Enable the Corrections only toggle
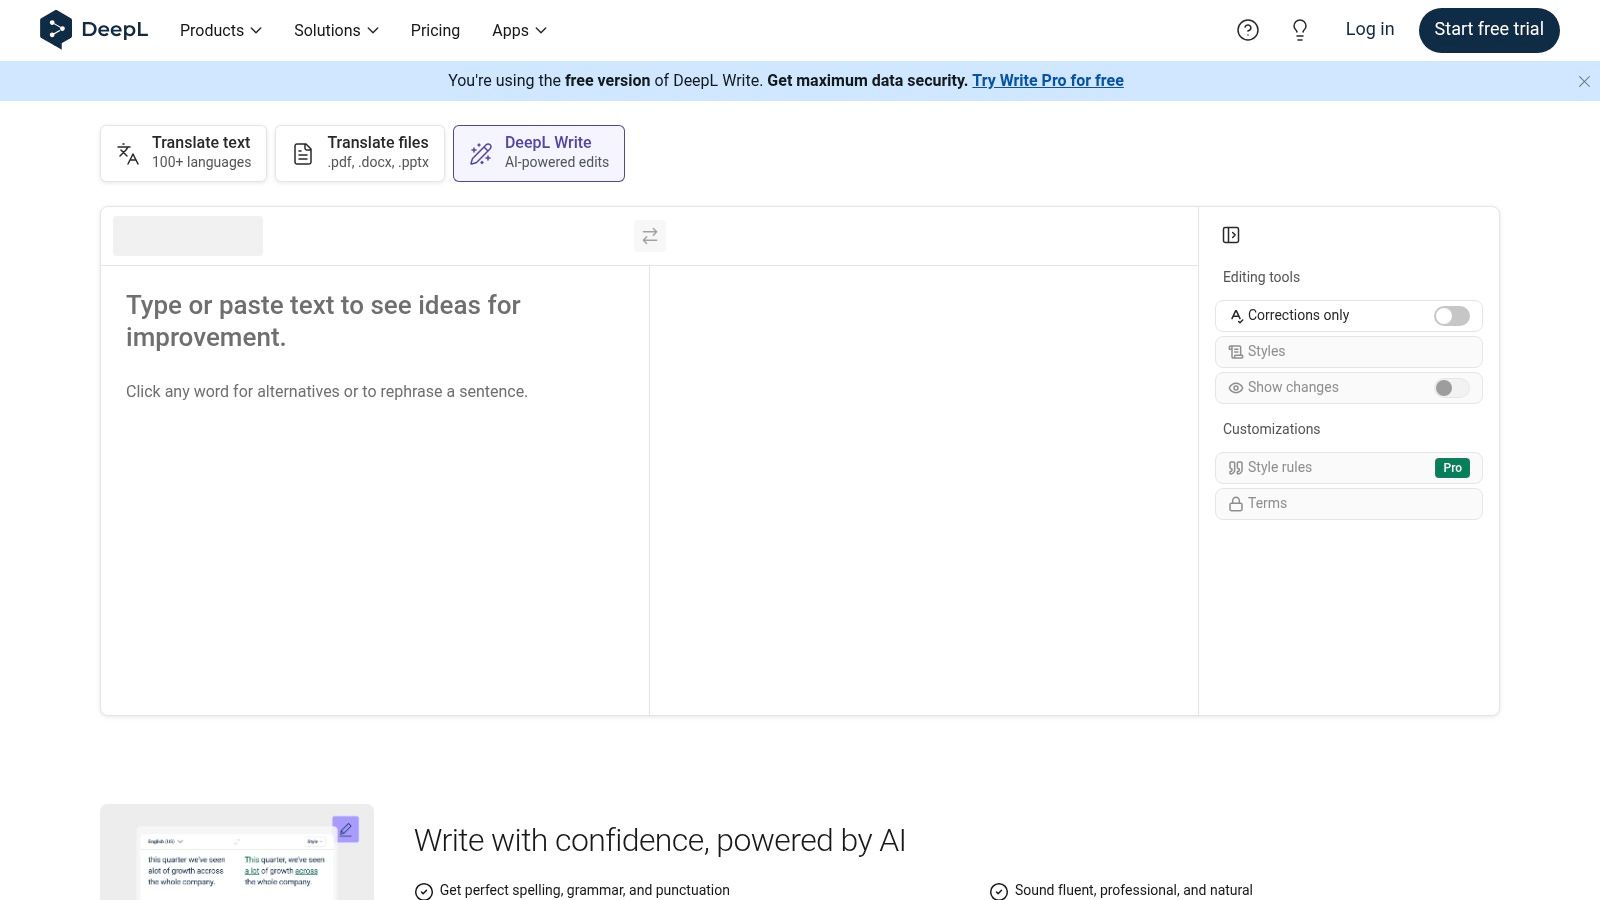The image size is (1600, 900). coord(1450,315)
